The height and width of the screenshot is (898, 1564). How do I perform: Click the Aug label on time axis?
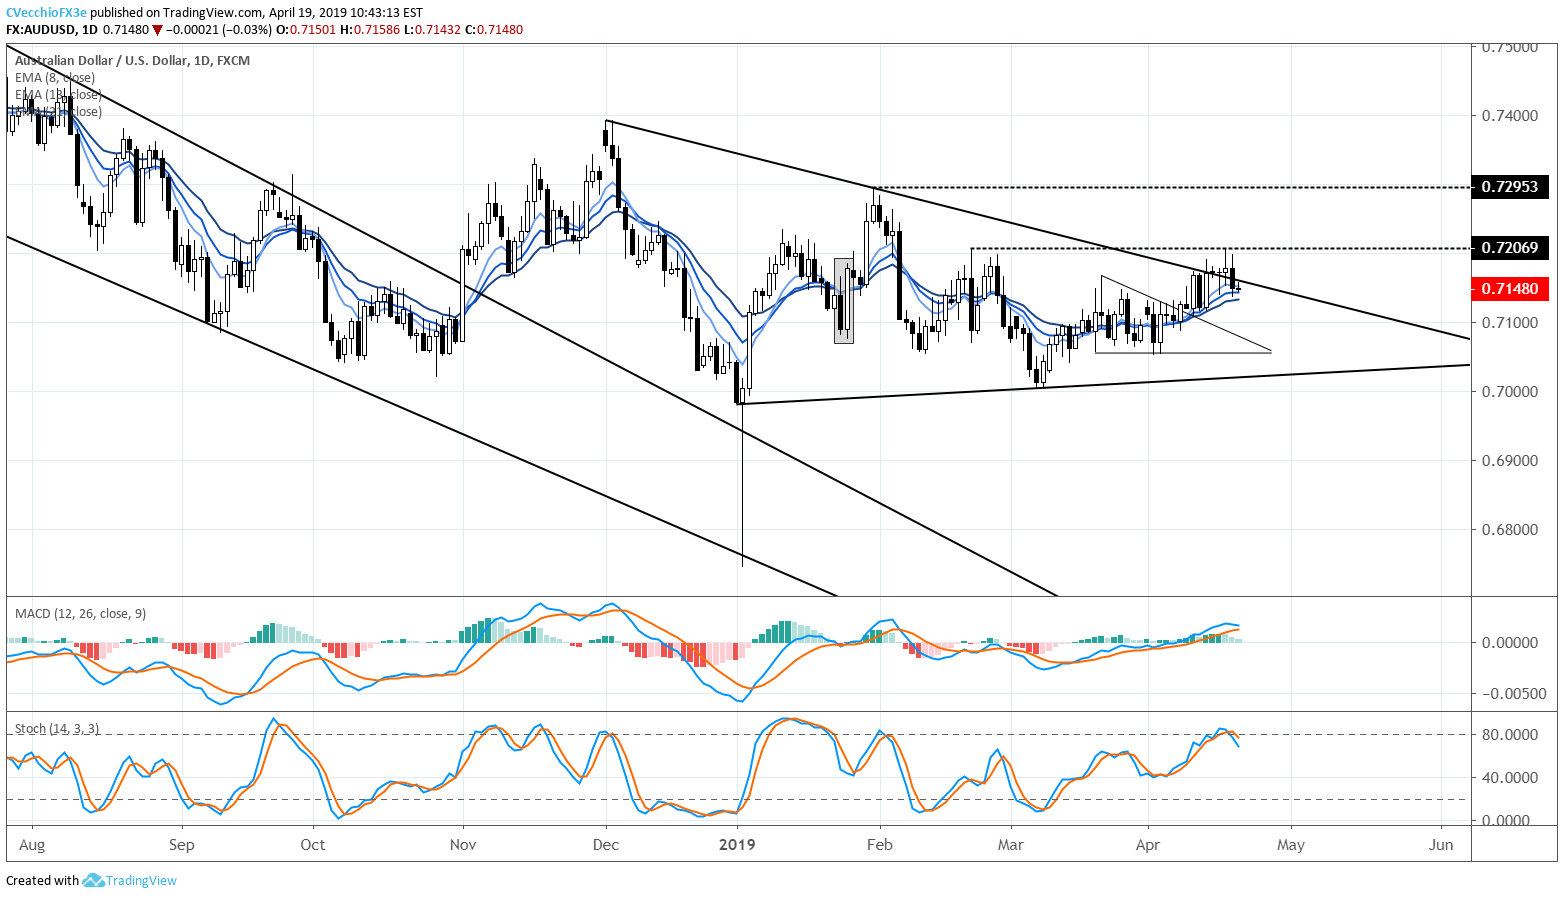32,845
